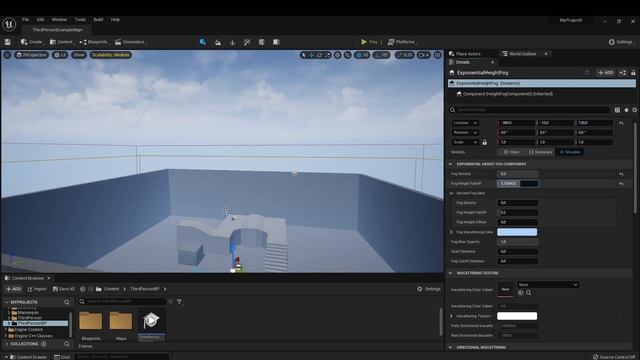
Task: Choose the viewport rotate gizmo tool
Action: (x=319, y=55)
